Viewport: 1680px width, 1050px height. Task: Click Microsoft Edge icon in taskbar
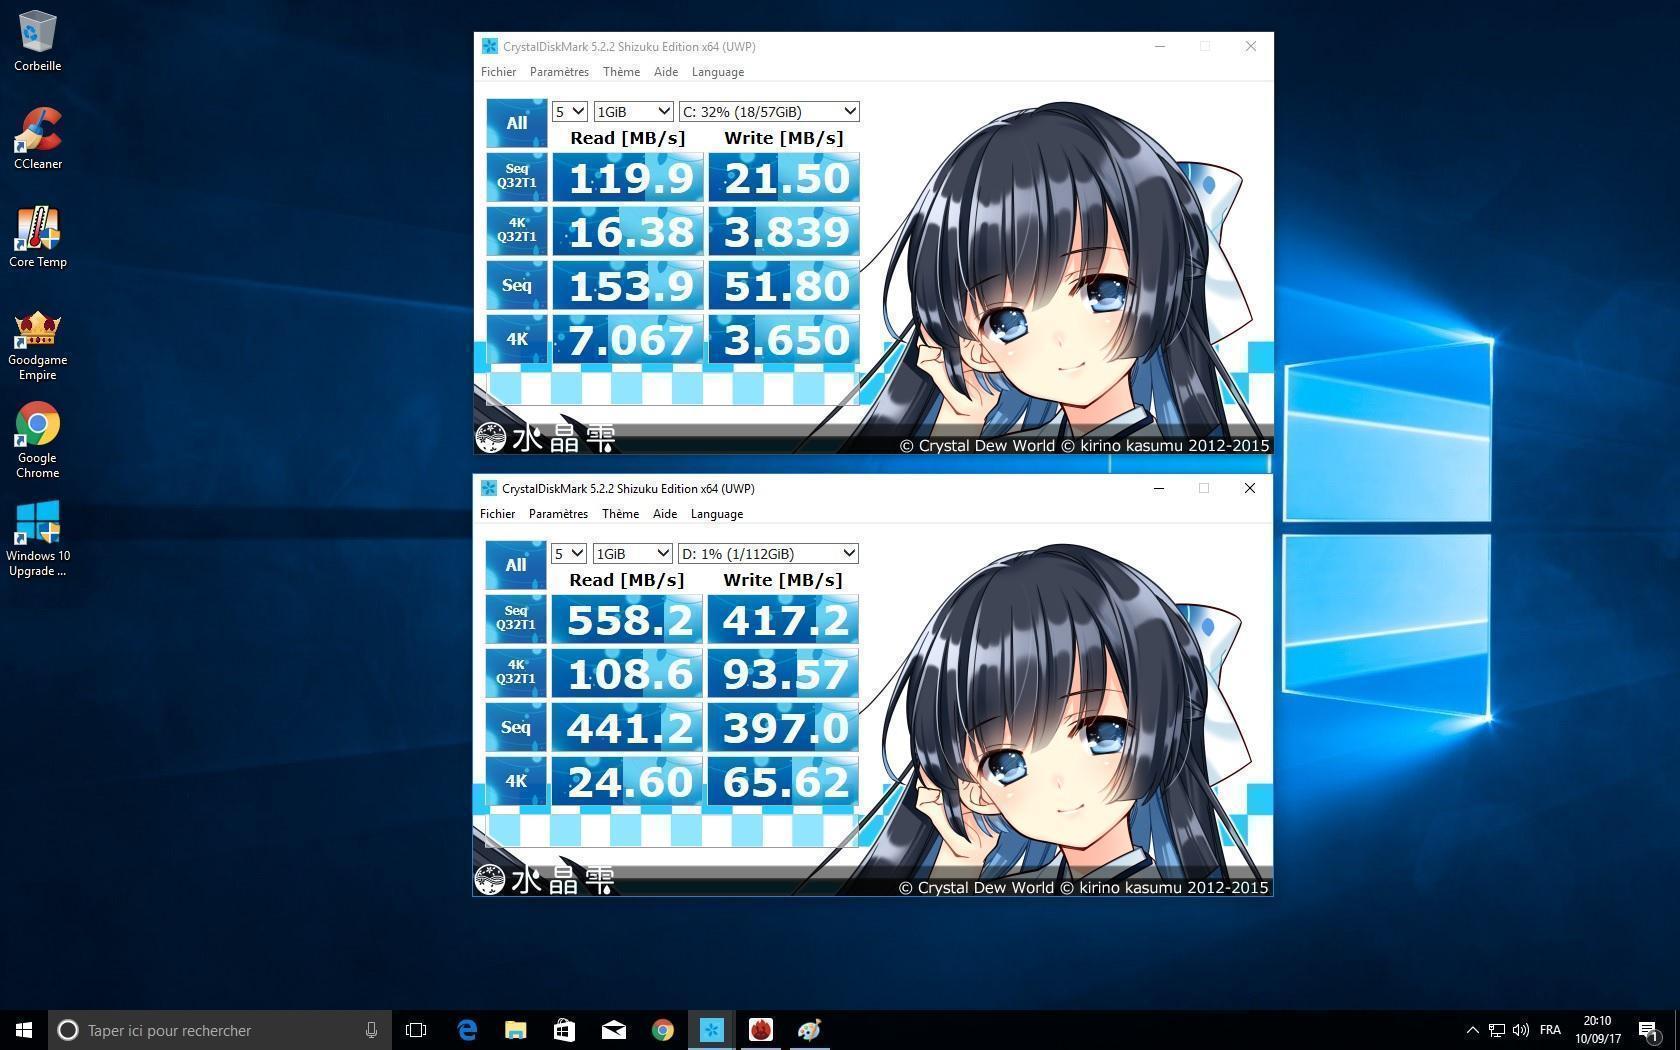[467, 1030]
